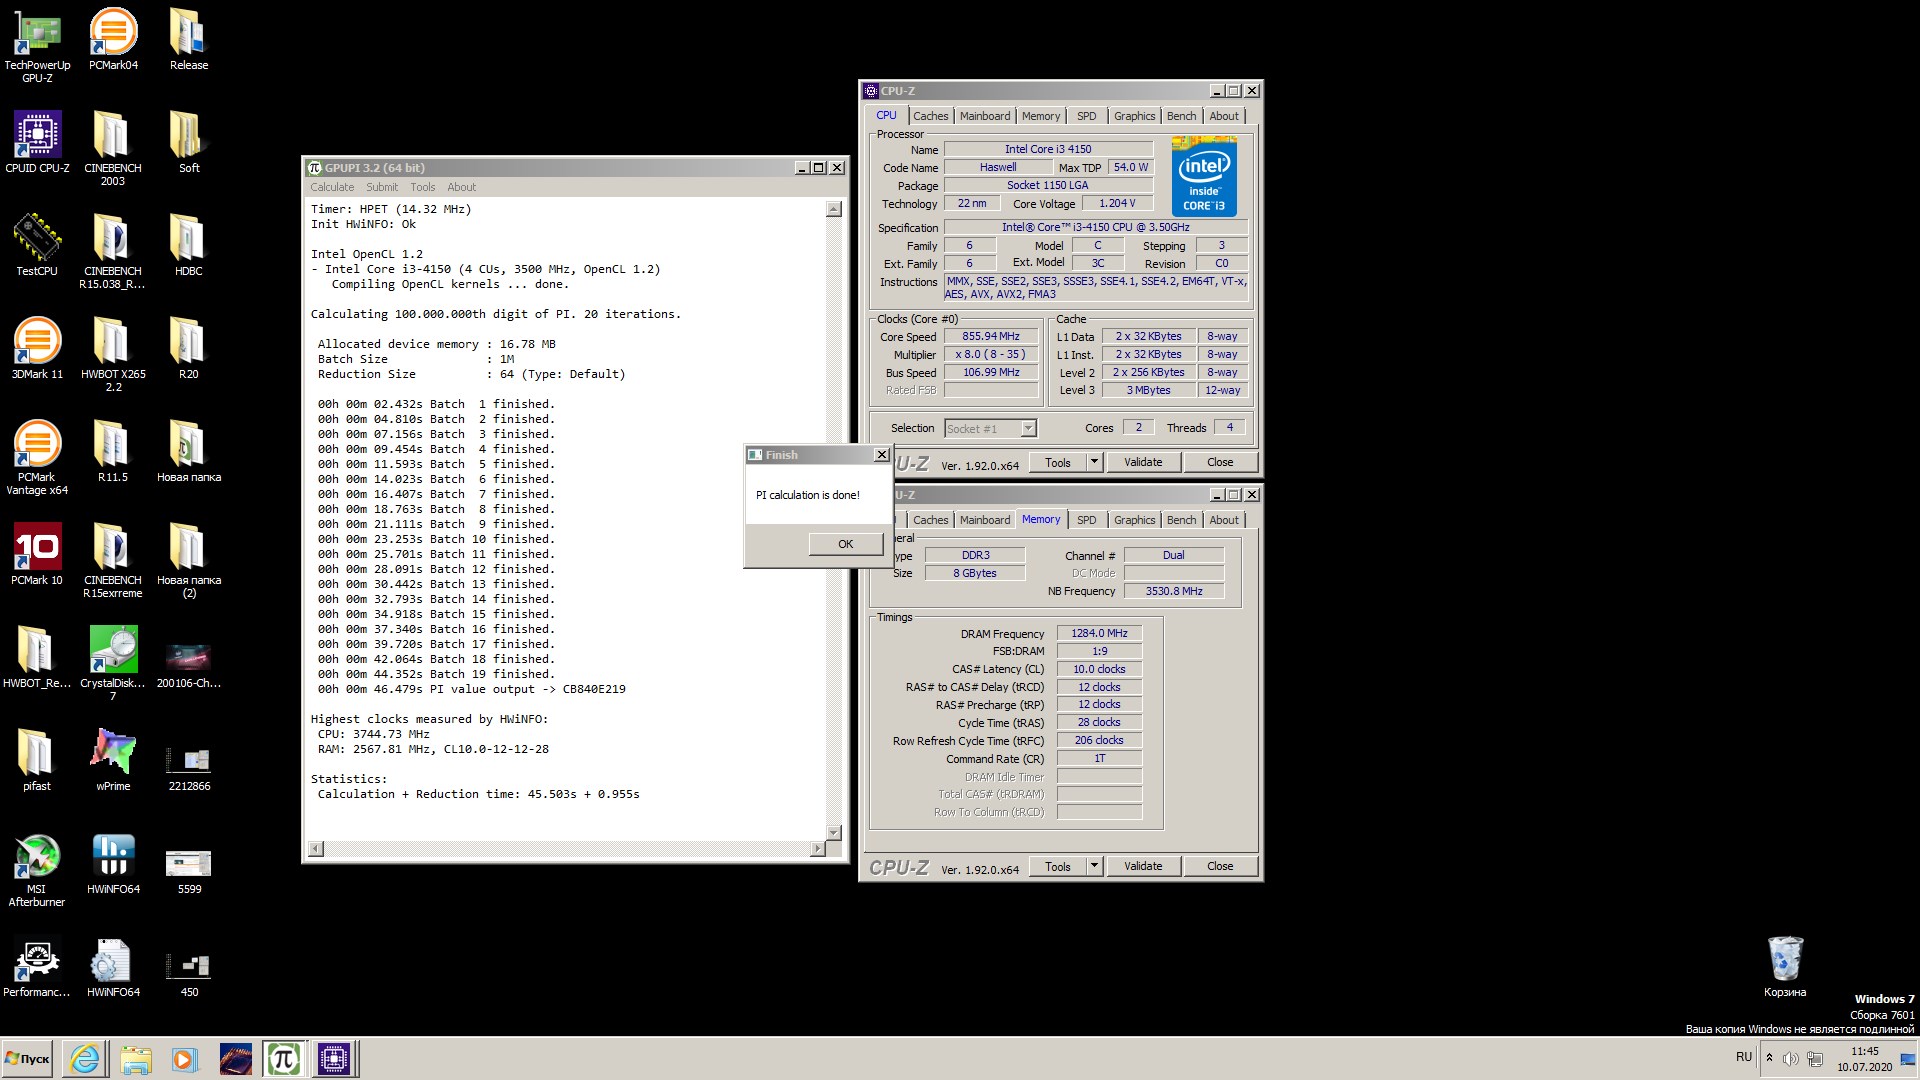Launch CrystalDisk 7 shortcut
The width and height of the screenshot is (1920, 1080).
click(113, 662)
